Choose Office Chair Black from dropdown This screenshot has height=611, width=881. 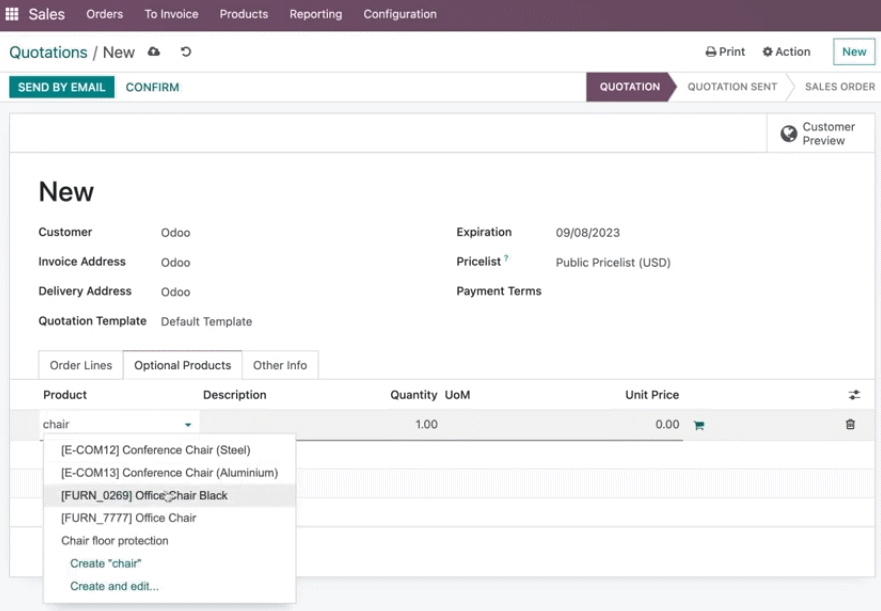[170, 495]
